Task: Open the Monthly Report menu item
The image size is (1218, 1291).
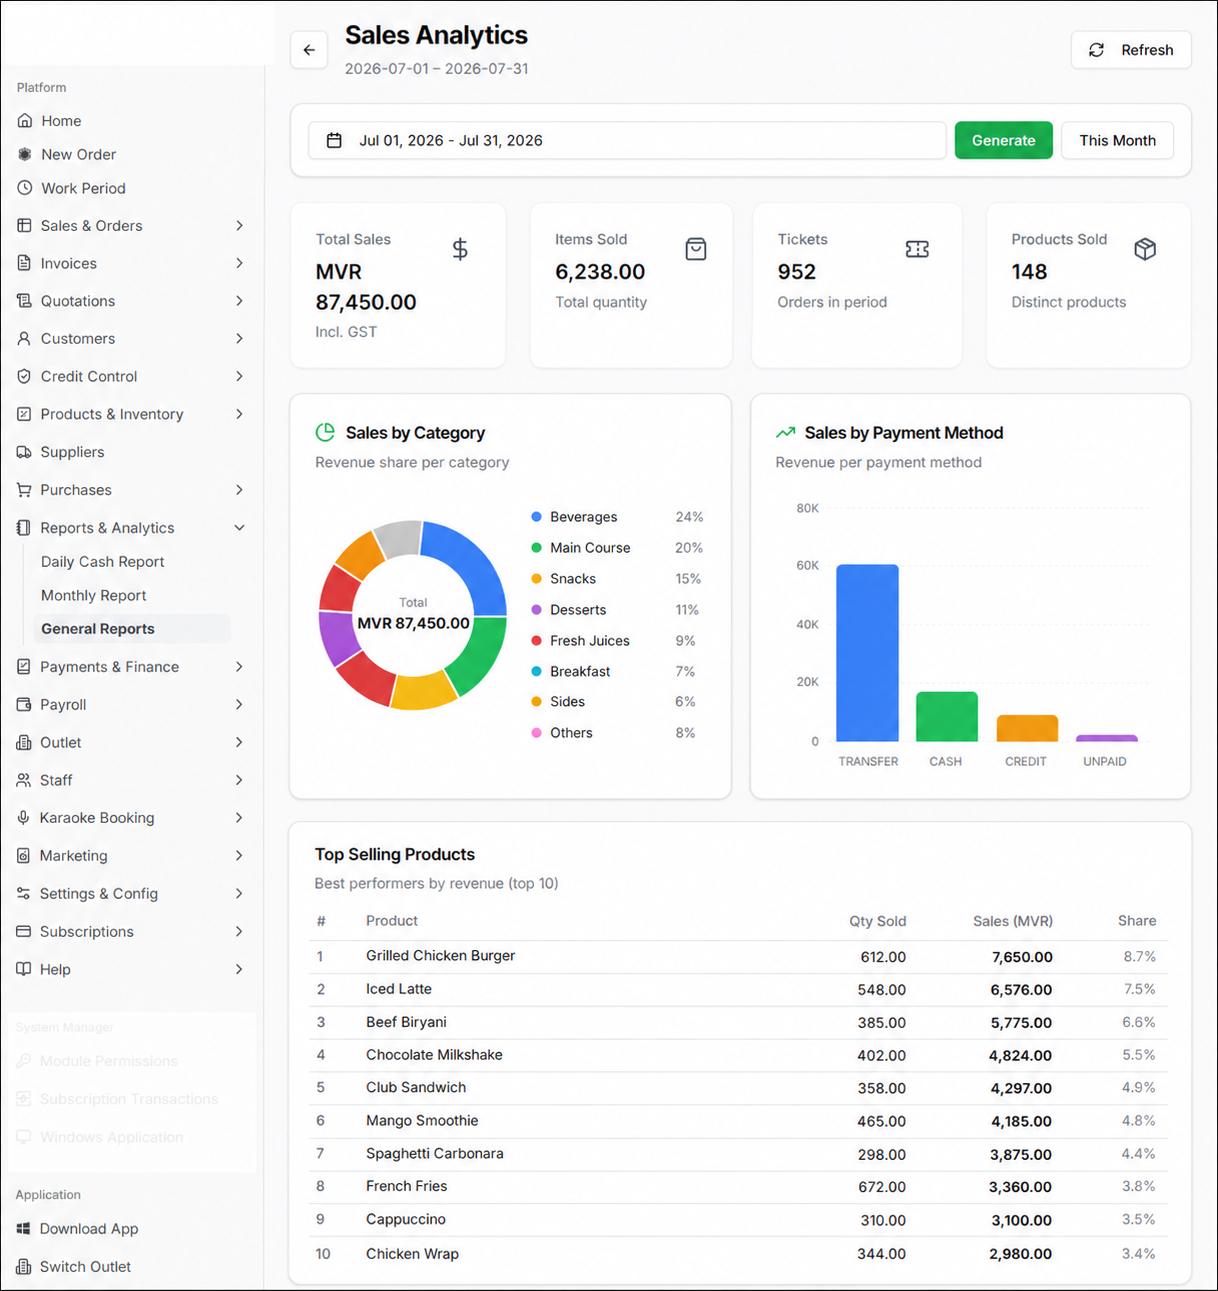Action: tap(93, 596)
